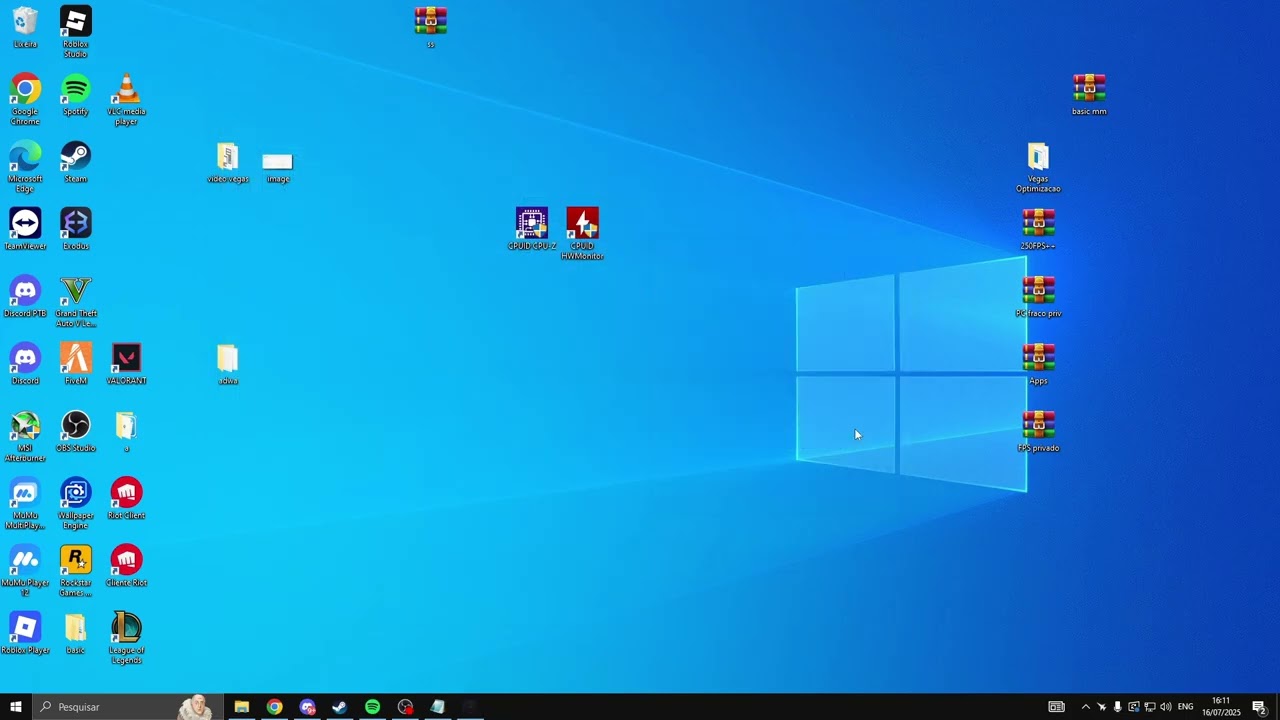Select the VLC media player shortcut
Image resolution: width=1280 pixels, height=720 pixels.
tap(126, 99)
